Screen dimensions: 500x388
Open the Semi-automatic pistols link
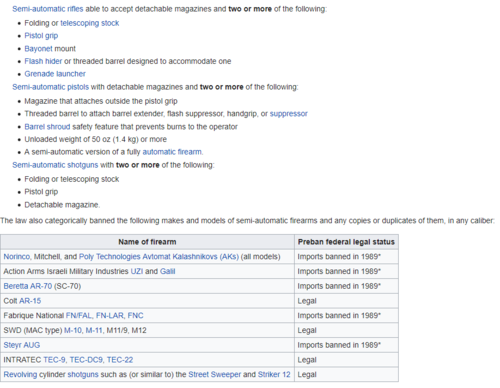[x=50, y=87]
